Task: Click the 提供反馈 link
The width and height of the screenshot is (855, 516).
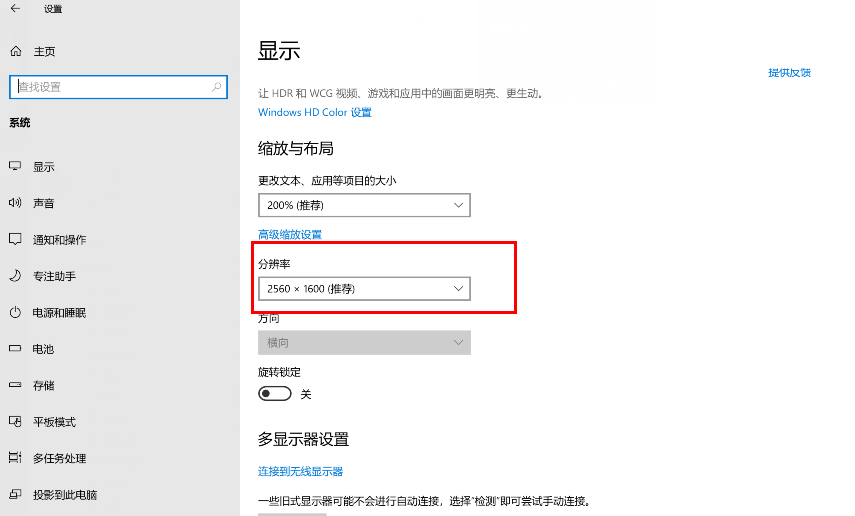Action: (790, 73)
